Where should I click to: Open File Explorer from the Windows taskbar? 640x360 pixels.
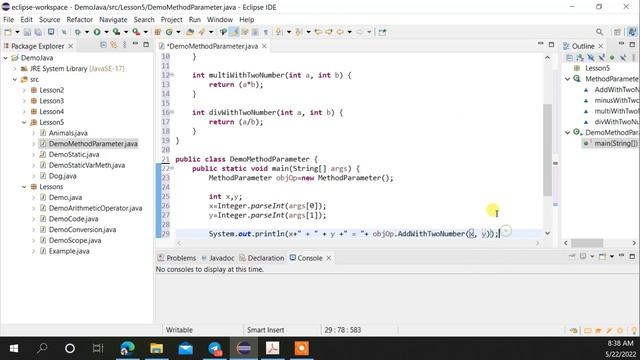click(x=156, y=348)
